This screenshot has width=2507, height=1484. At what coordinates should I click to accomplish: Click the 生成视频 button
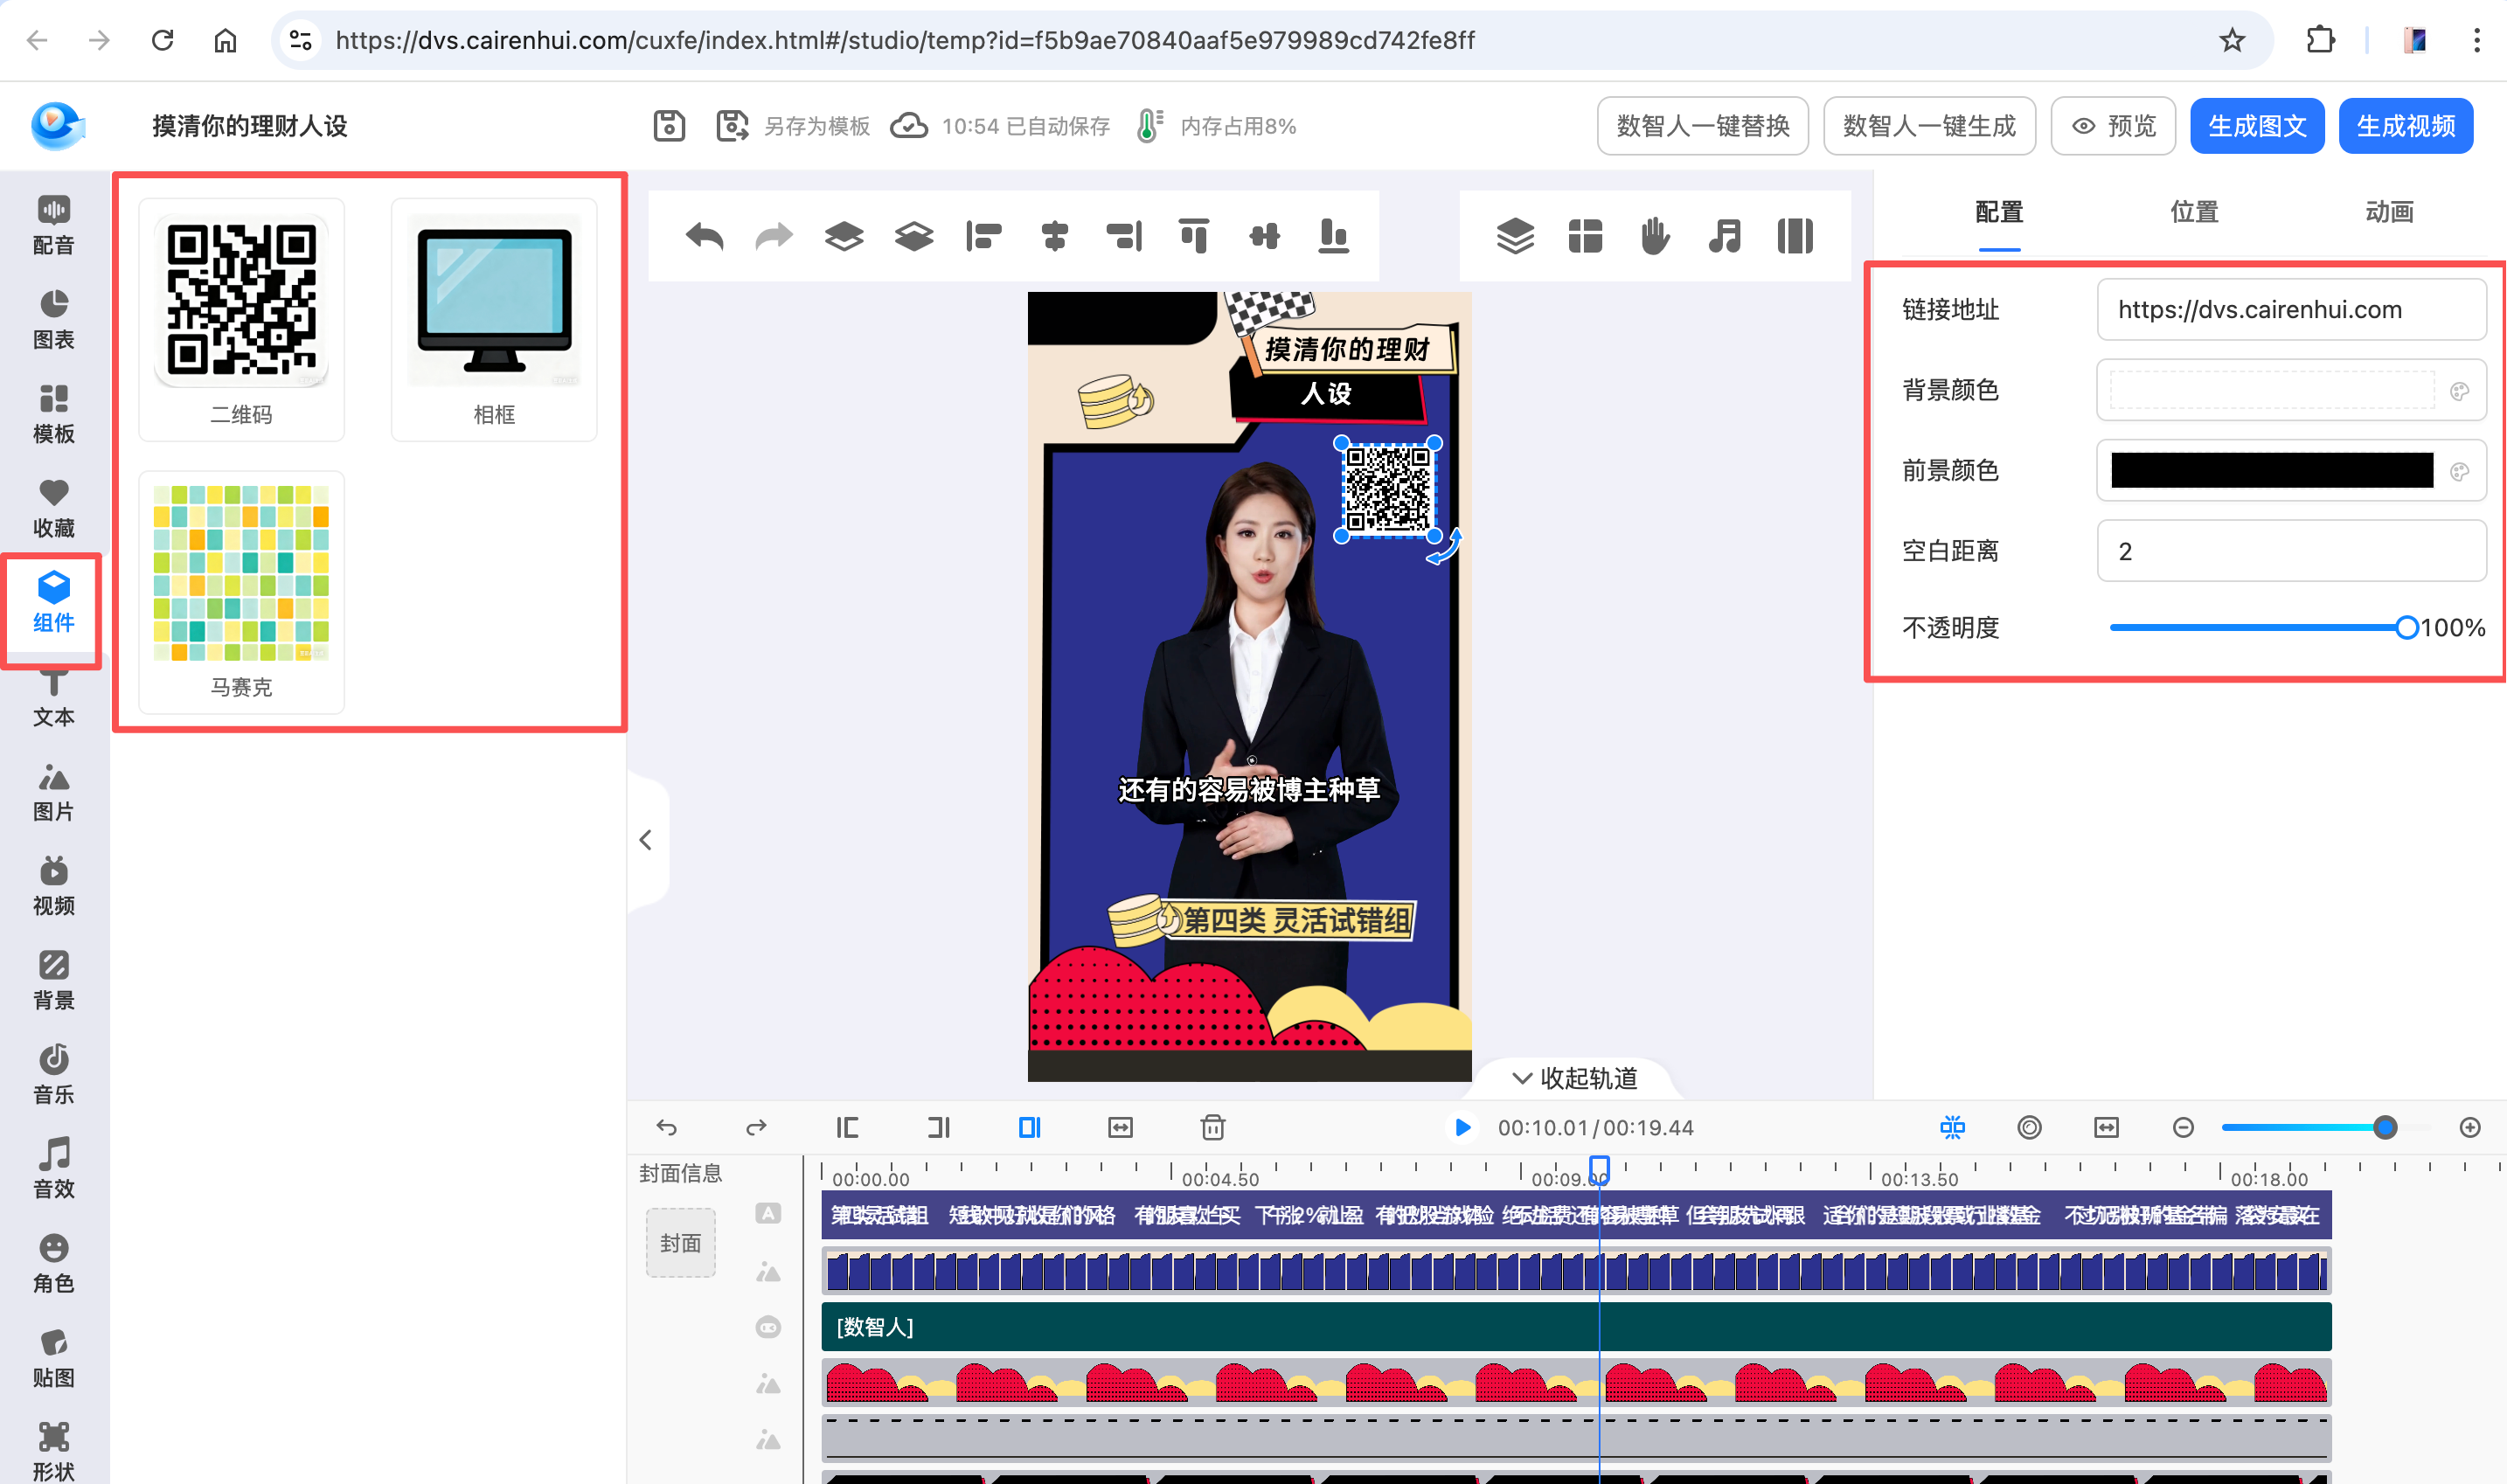click(2405, 126)
